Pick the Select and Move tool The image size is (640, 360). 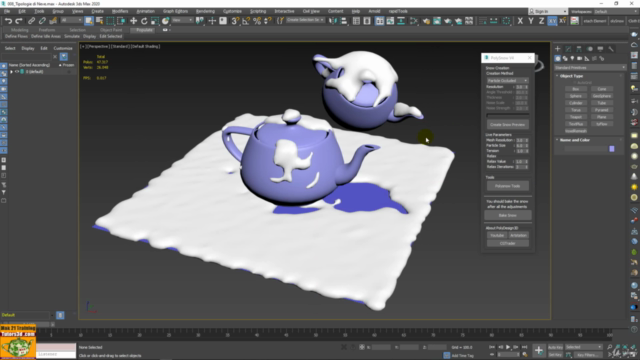coord(133,21)
